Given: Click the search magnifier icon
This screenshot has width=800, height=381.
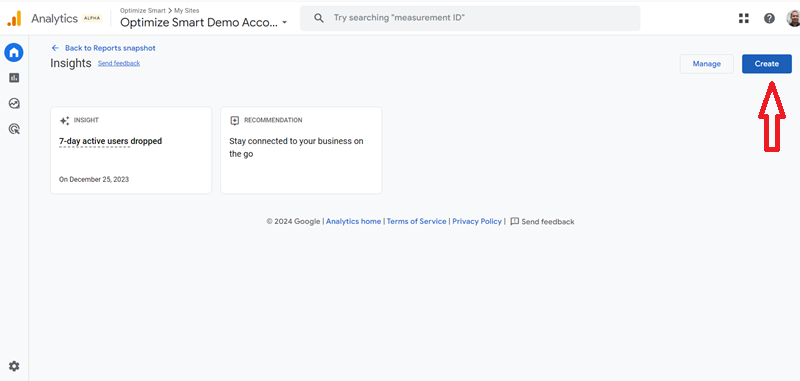Looking at the screenshot, I should pyautogui.click(x=319, y=18).
